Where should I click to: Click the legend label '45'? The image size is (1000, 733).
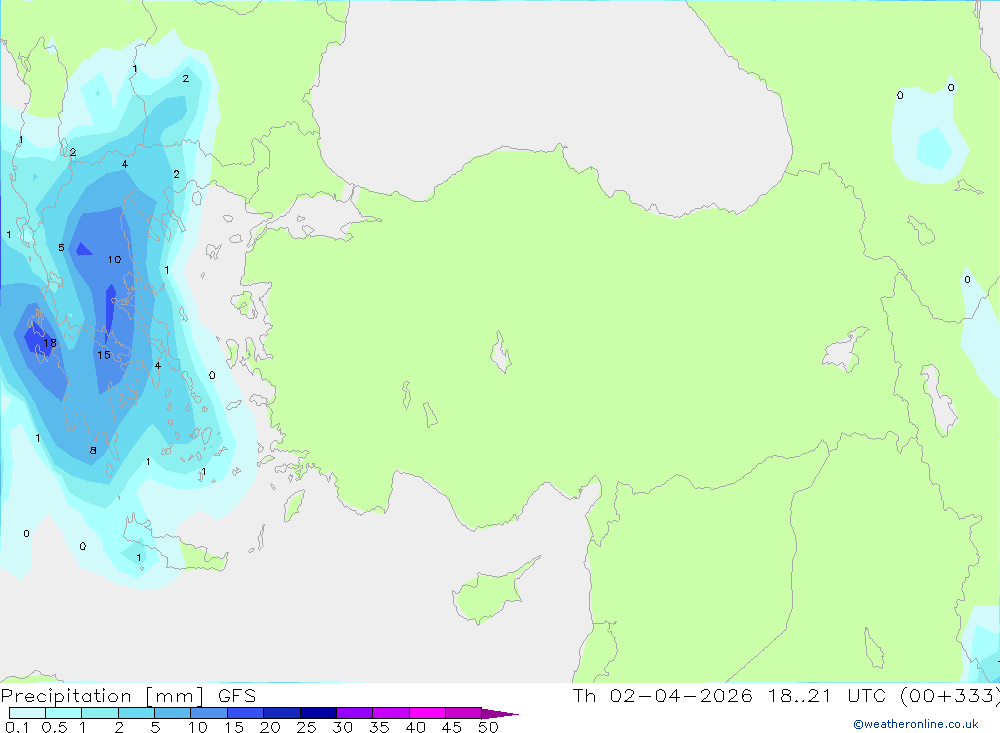pos(452,727)
